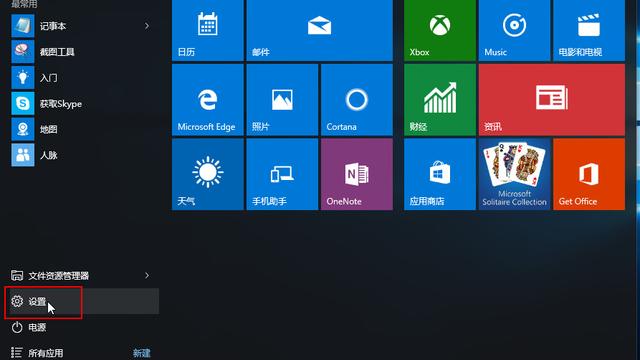This screenshot has height=360, width=640.
Task: Launch the OneNote tile
Action: 357,174
